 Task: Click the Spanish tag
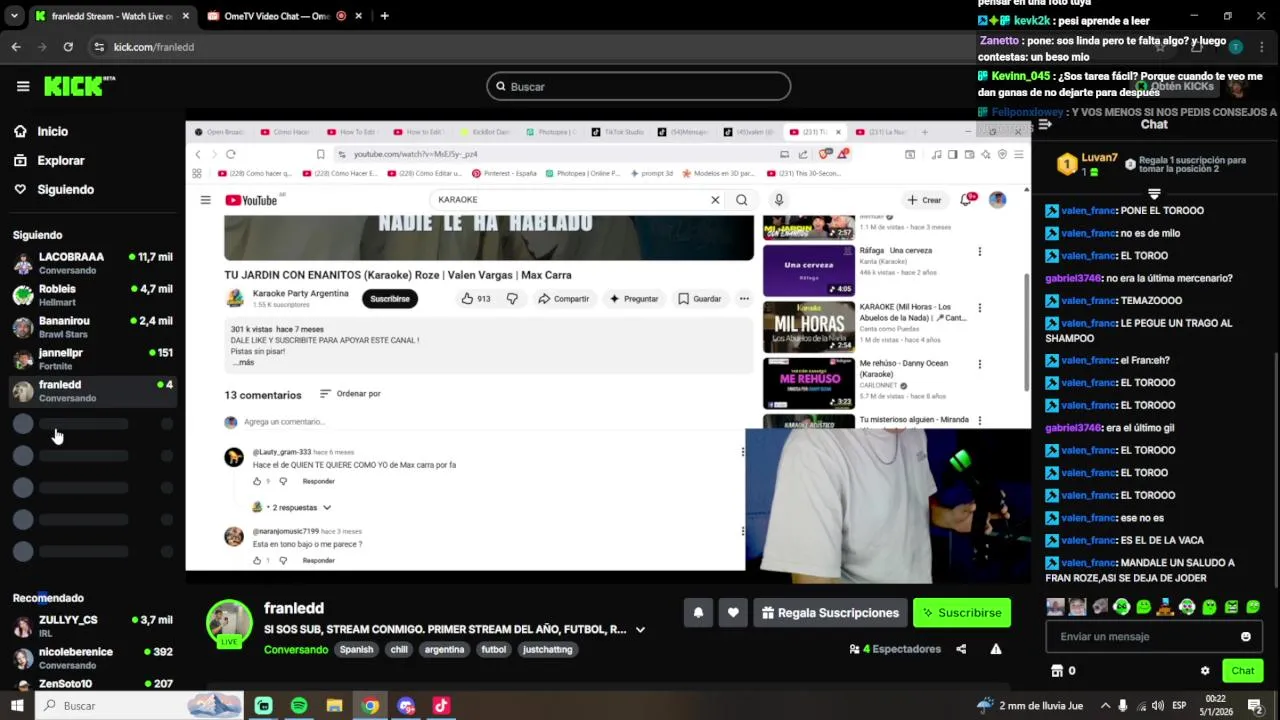point(356,650)
